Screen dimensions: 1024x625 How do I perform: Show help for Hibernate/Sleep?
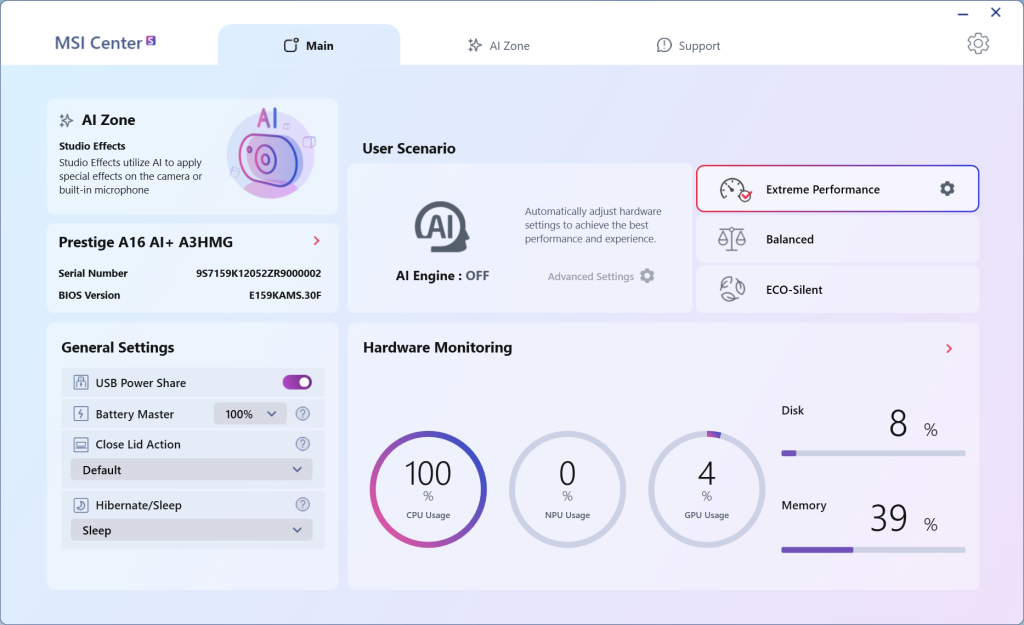302,504
